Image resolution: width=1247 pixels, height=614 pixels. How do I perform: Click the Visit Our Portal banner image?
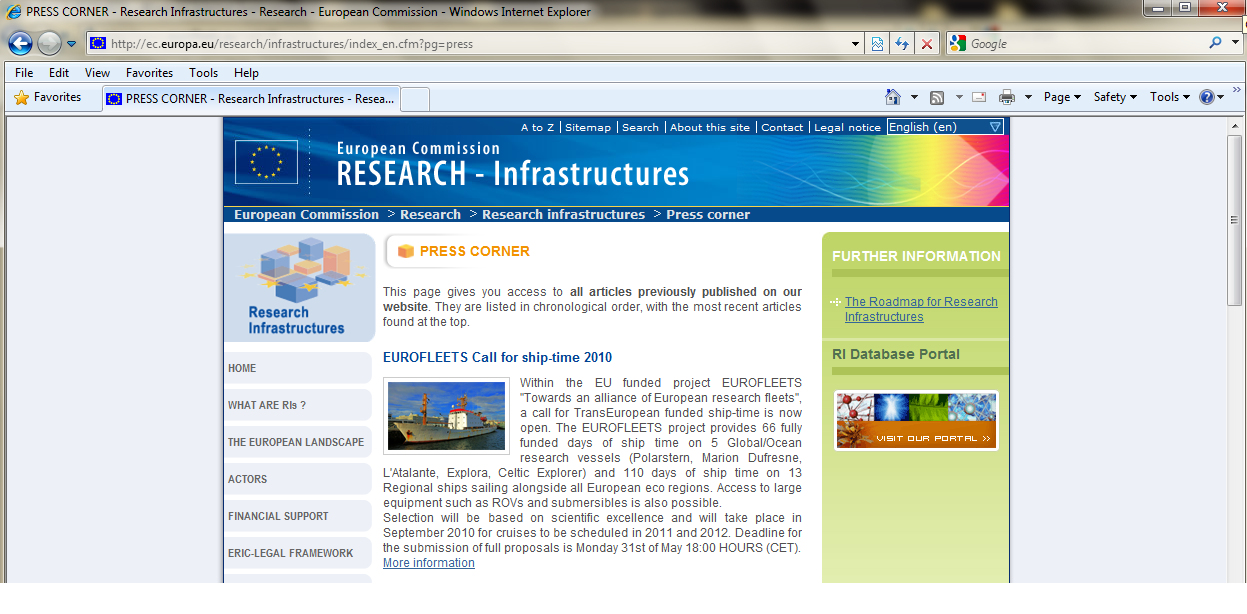[x=916, y=420]
